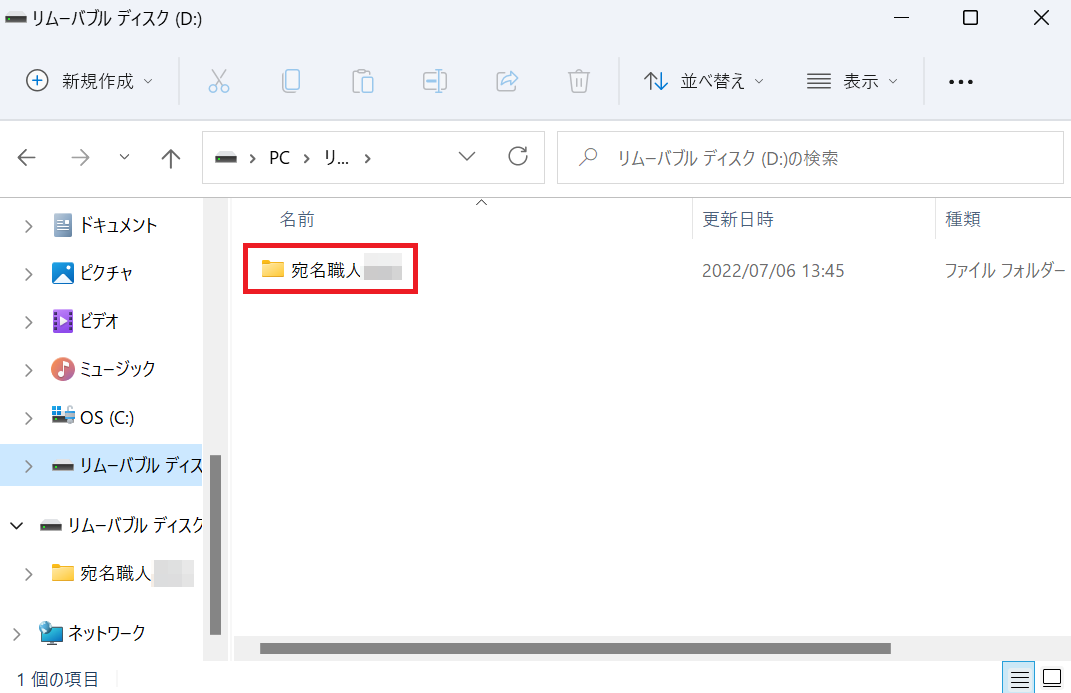Click the リムーバブル ディスク (D:) search box
Viewport: 1071px width, 693px height.
[x=810, y=158]
